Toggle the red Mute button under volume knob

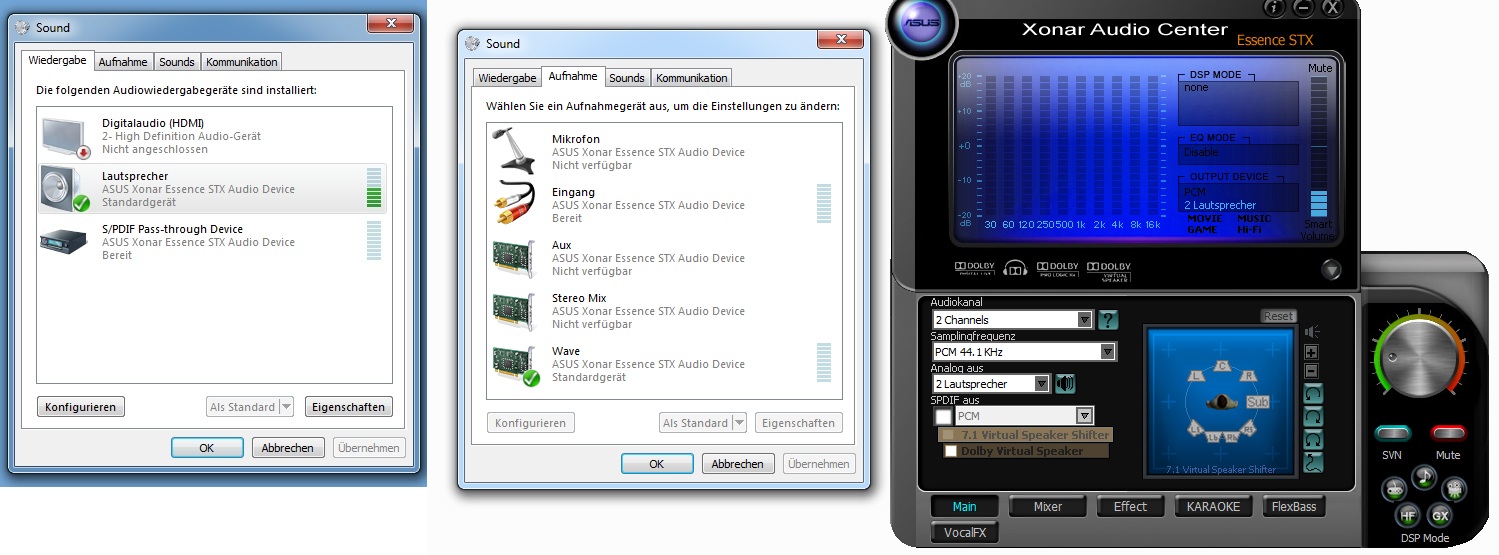pos(1447,433)
